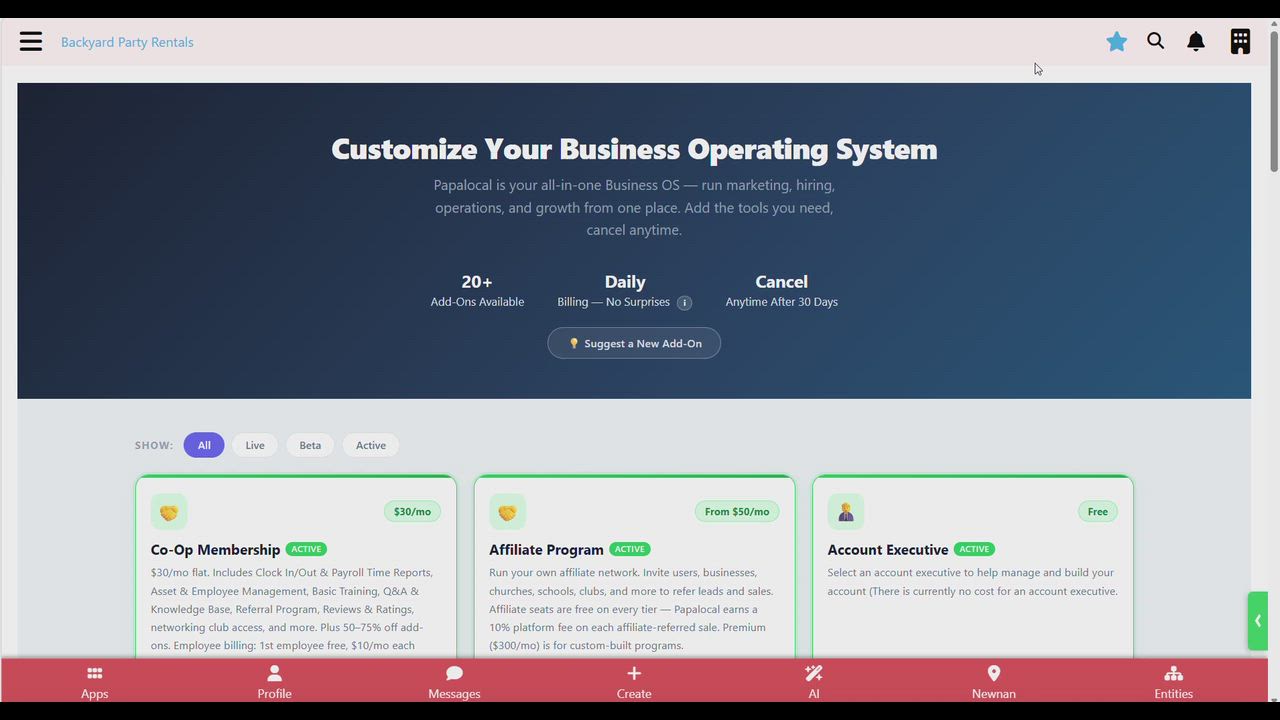Click the Account Executive person icon
This screenshot has height=720, width=1280.
pos(846,512)
